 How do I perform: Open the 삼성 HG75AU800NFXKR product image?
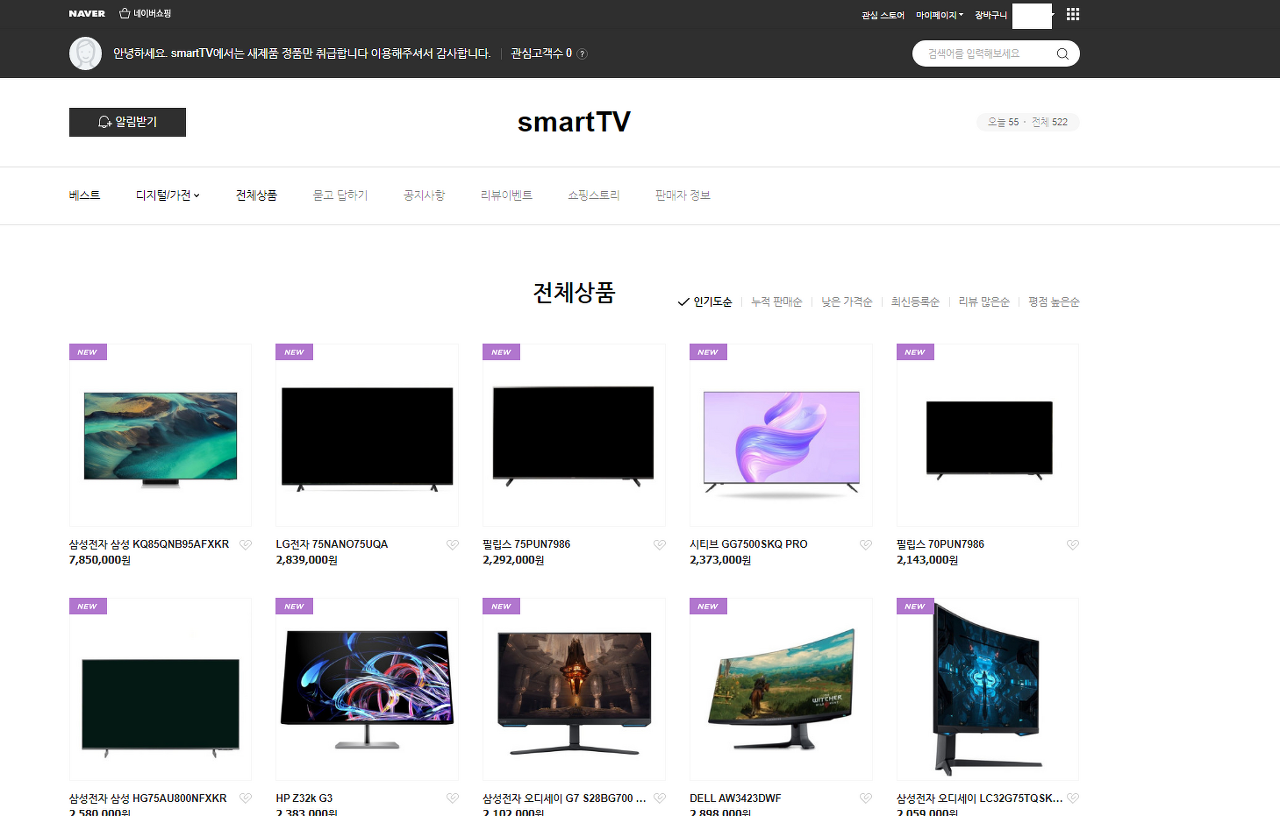[x=160, y=689]
